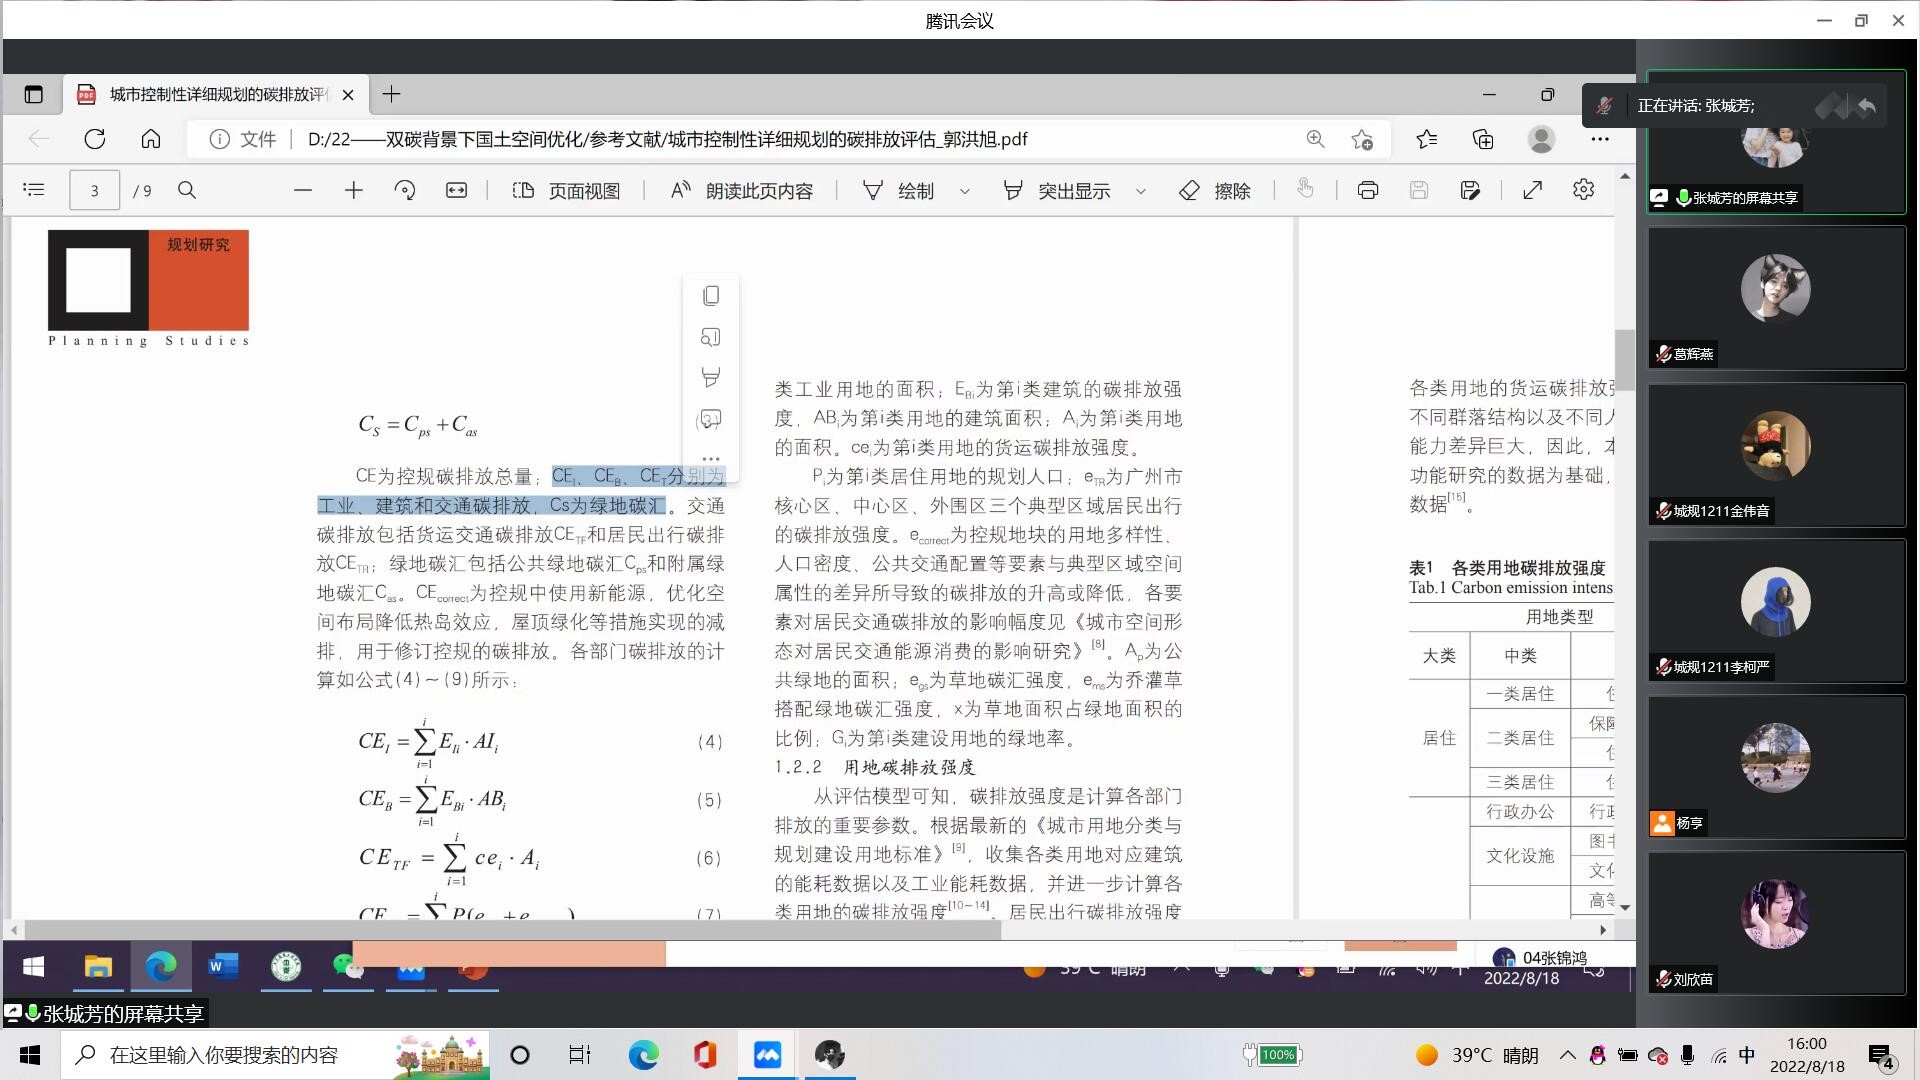Expand the Draw (绘制) options arrow

click(965, 191)
